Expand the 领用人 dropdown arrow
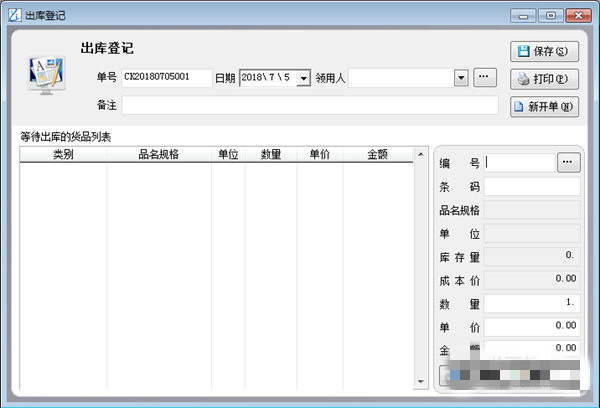600x408 pixels. 461,78
